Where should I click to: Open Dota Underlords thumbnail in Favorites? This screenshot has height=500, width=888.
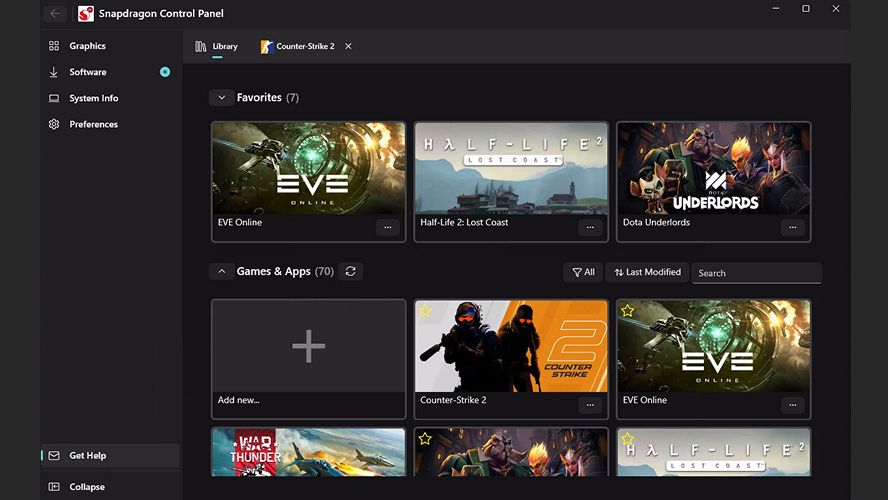coord(714,168)
